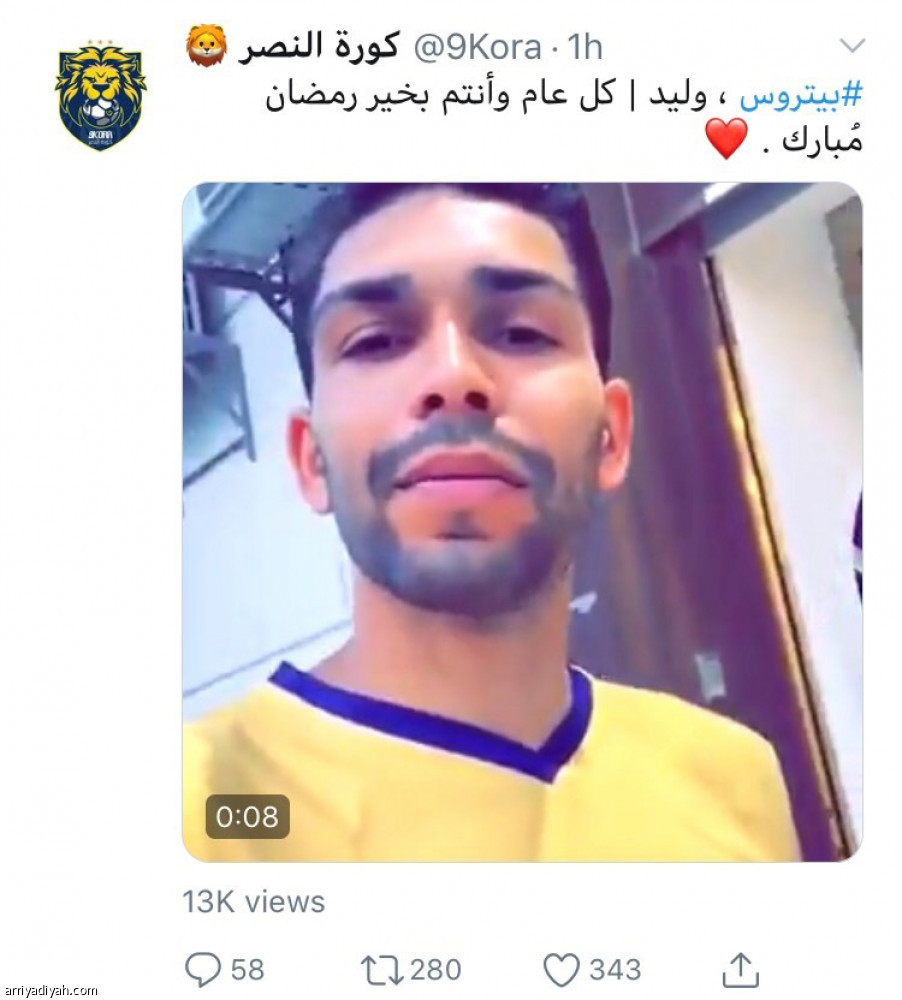Click the arriyadiyah.com watermark text
Image resolution: width=902 pixels, height=1000 pixels.
coord(49,991)
